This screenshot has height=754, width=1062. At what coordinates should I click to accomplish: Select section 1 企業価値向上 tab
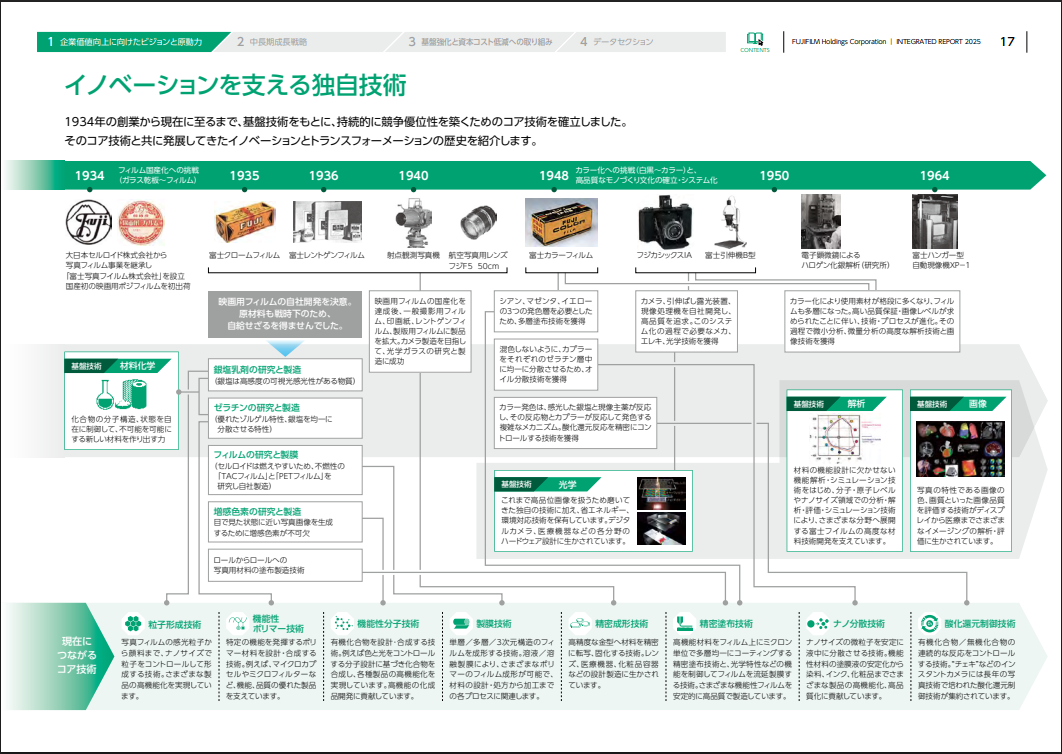[124, 42]
